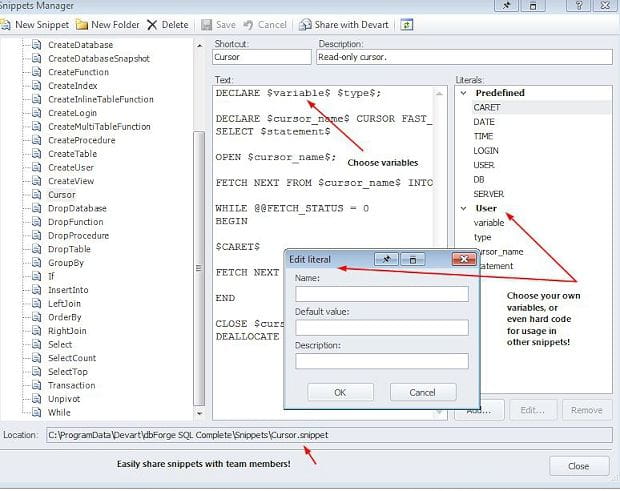Select the Cursor snippet in the tree
This screenshot has width=620, height=491.
(x=61, y=195)
